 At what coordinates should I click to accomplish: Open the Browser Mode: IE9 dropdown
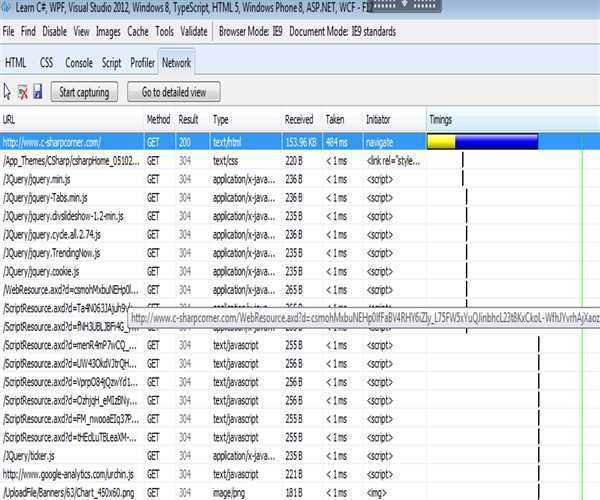253,31
